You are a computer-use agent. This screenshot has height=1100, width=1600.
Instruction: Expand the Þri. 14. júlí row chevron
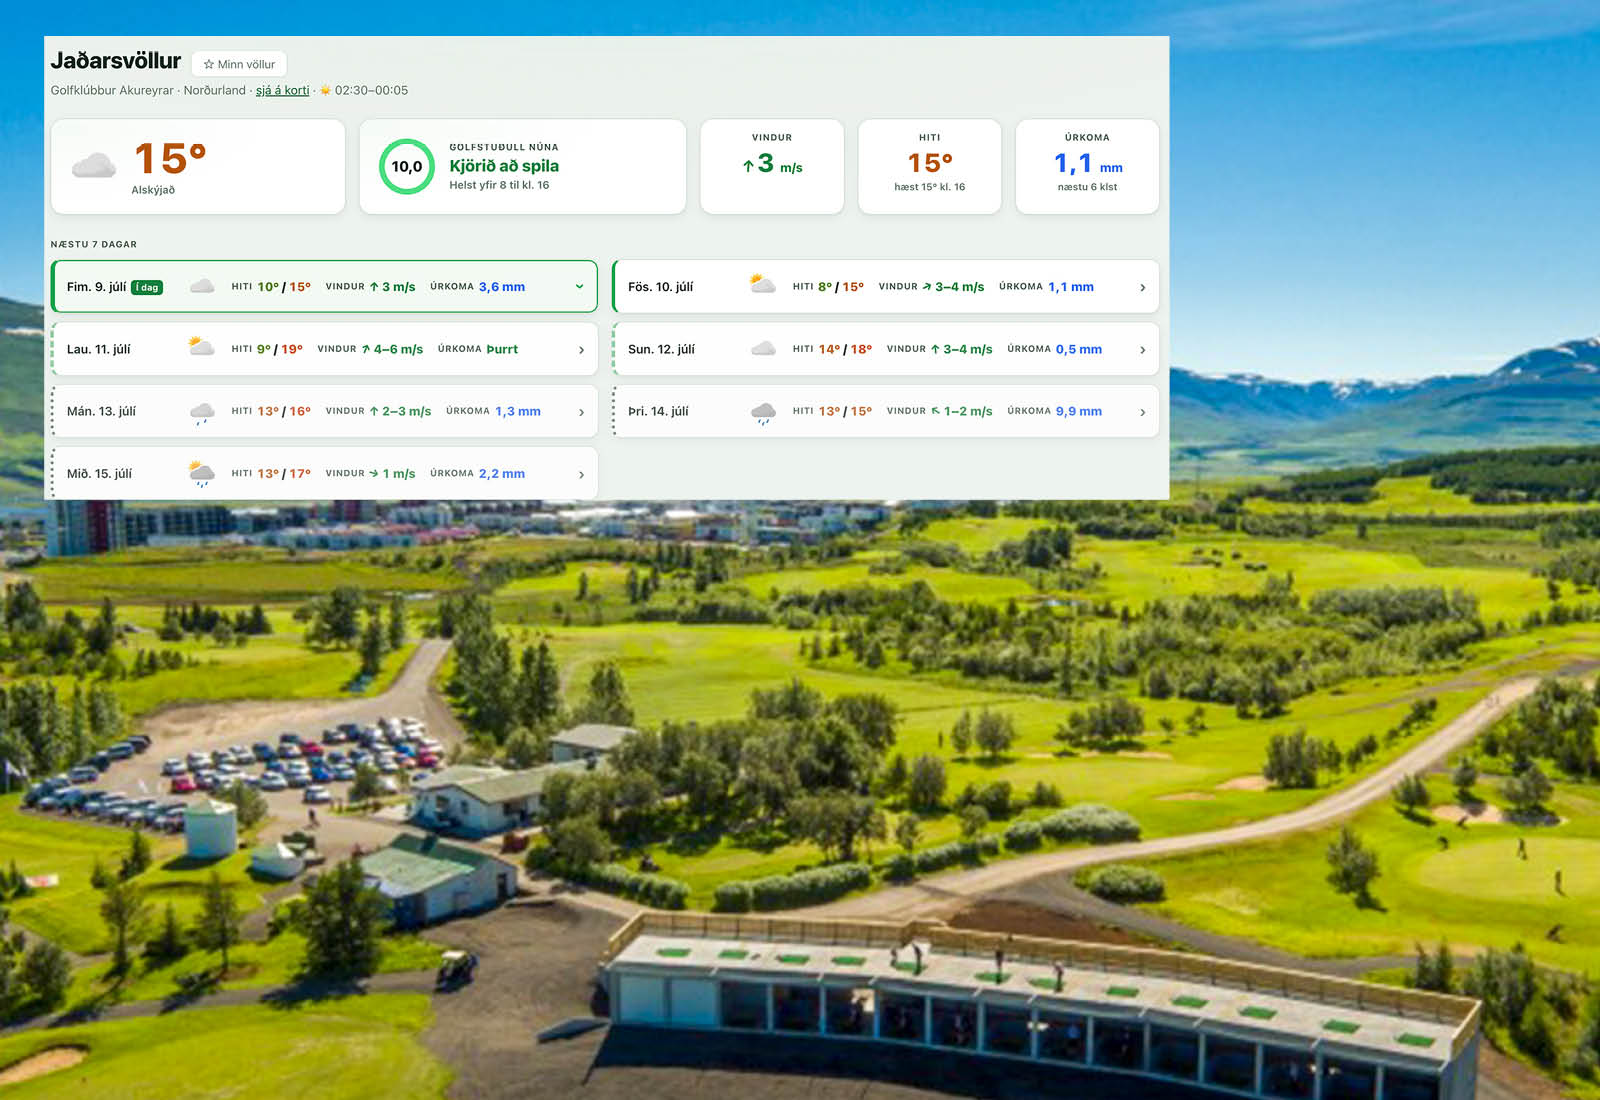pos(1142,412)
